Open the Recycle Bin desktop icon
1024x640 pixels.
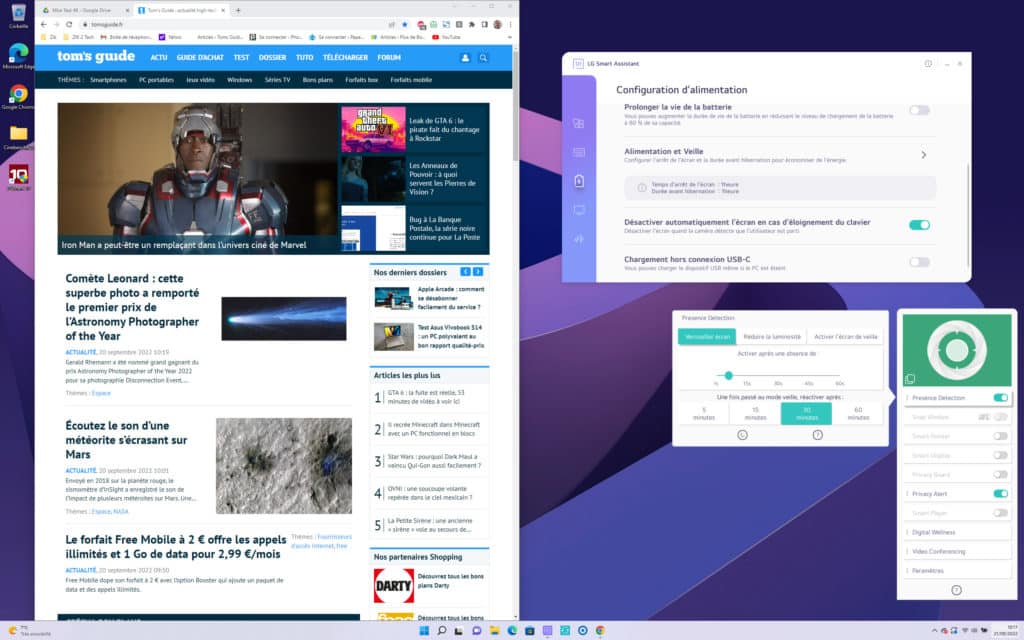pos(18,15)
